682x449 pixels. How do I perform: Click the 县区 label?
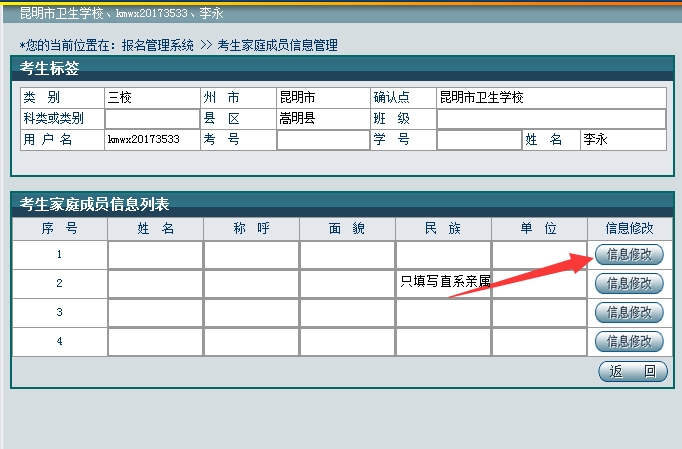coord(221,118)
